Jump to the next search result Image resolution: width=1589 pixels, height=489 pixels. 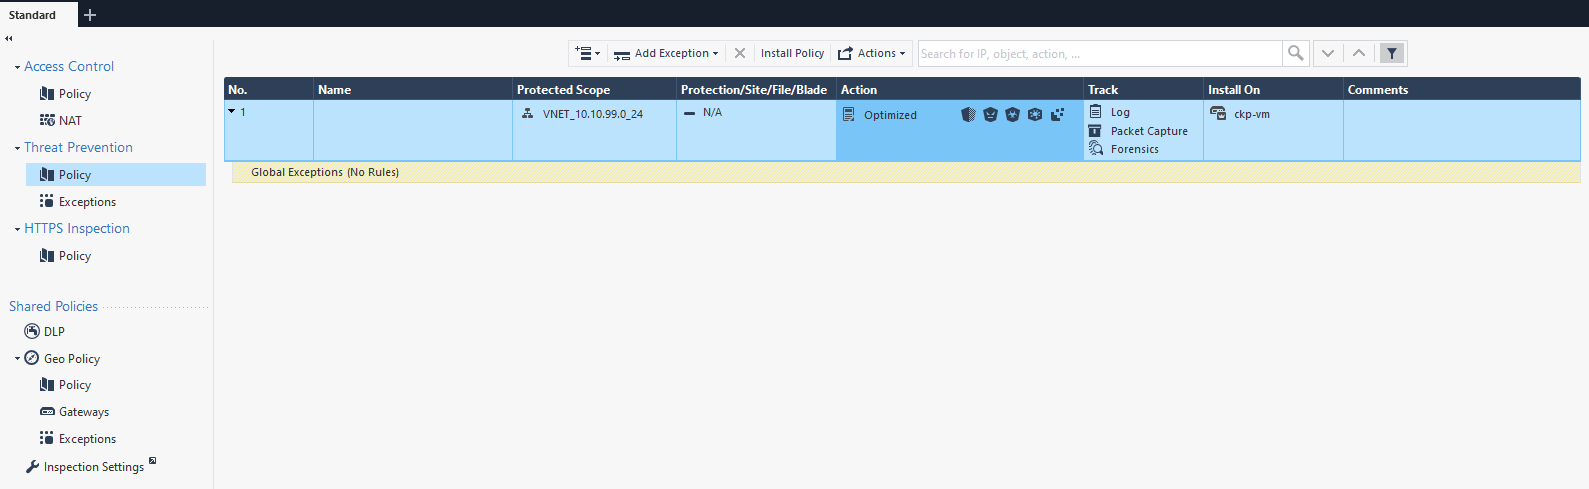pyautogui.click(x=1327, y=53)
